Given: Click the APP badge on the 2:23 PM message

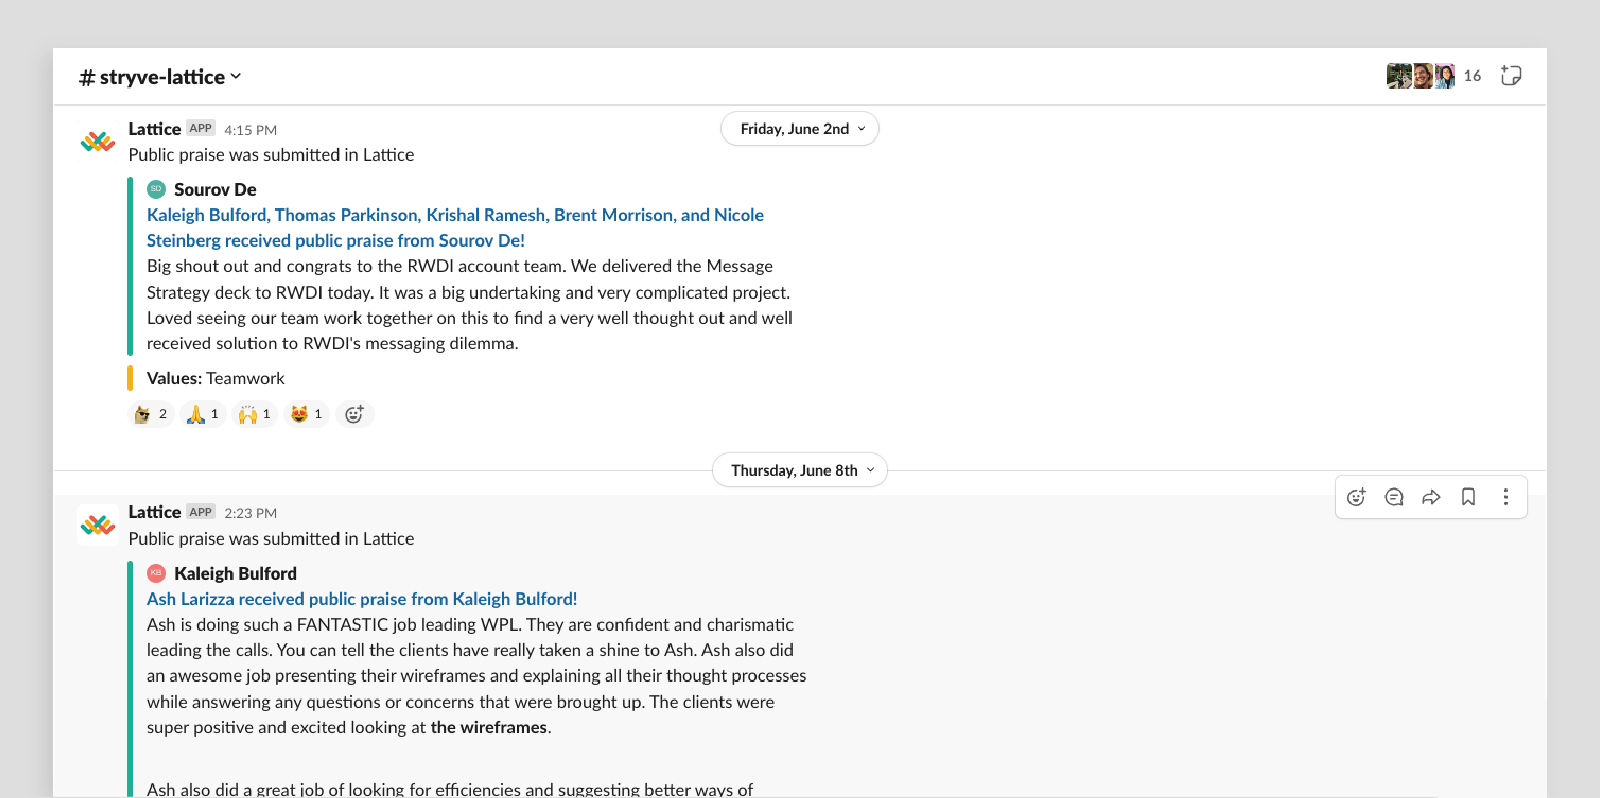Looking at the screenshot, I should (201, 512).
